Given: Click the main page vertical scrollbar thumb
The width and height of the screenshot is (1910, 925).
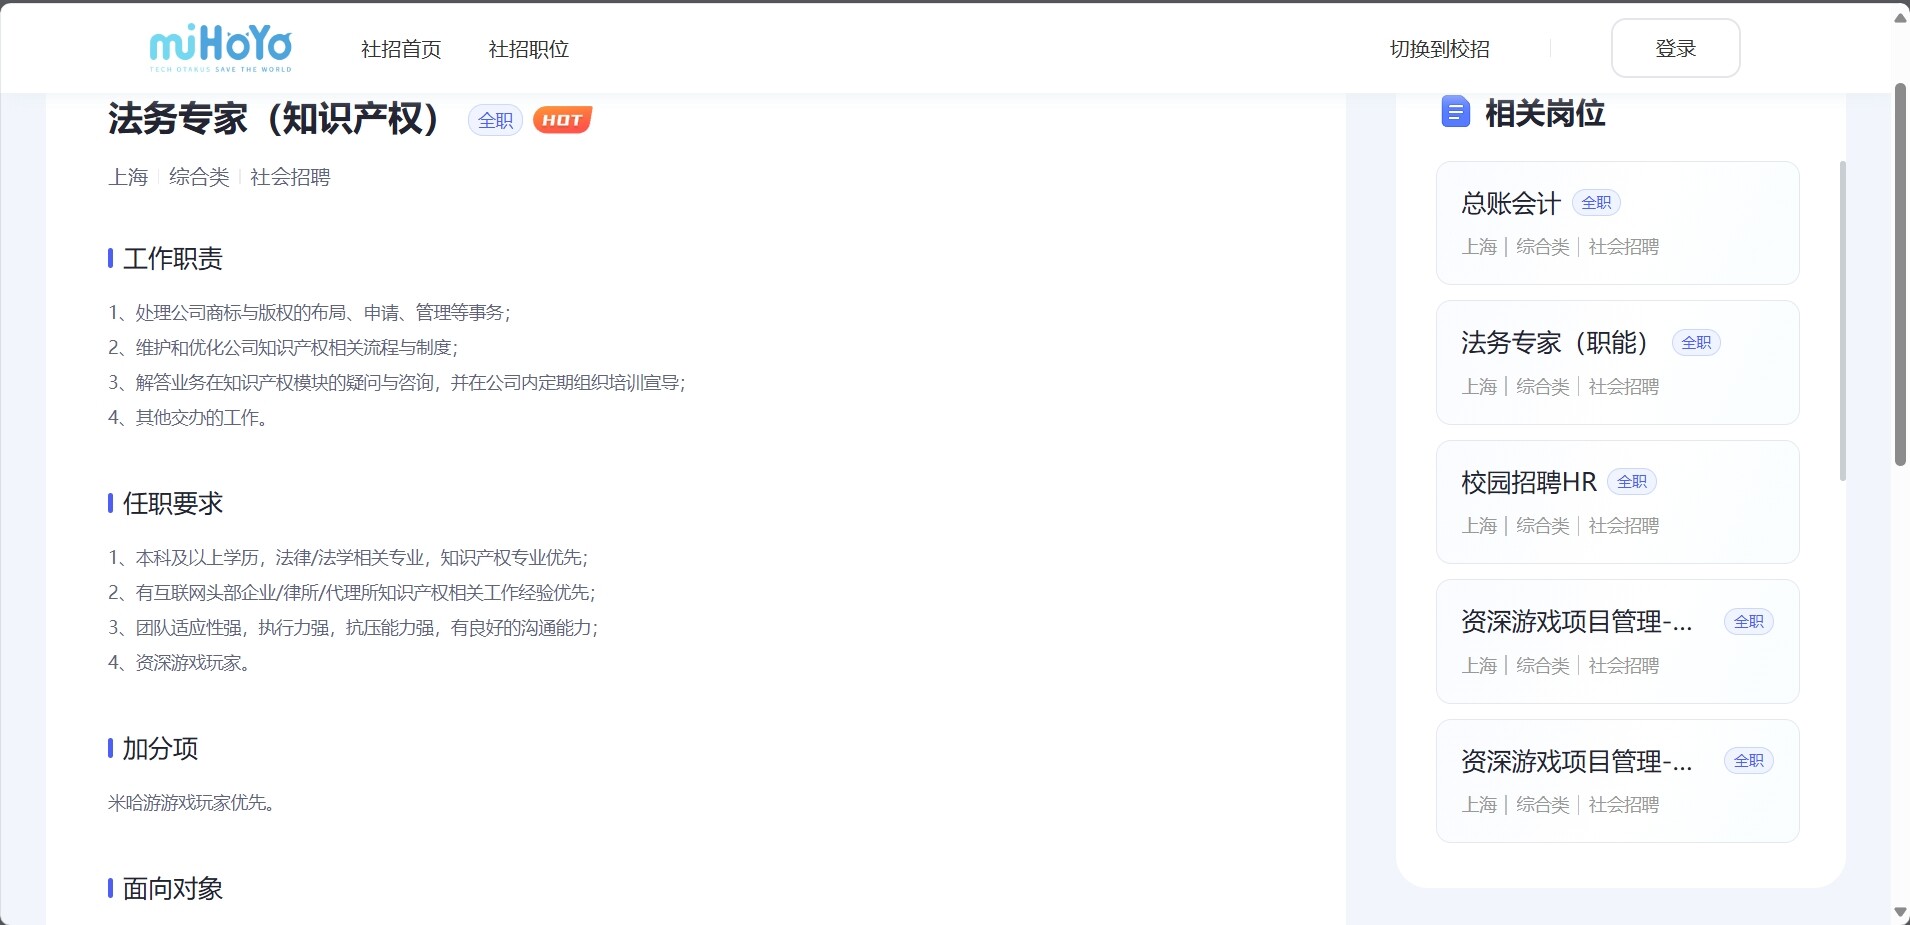Looking at the screenshot, I should pos(1900,275).
